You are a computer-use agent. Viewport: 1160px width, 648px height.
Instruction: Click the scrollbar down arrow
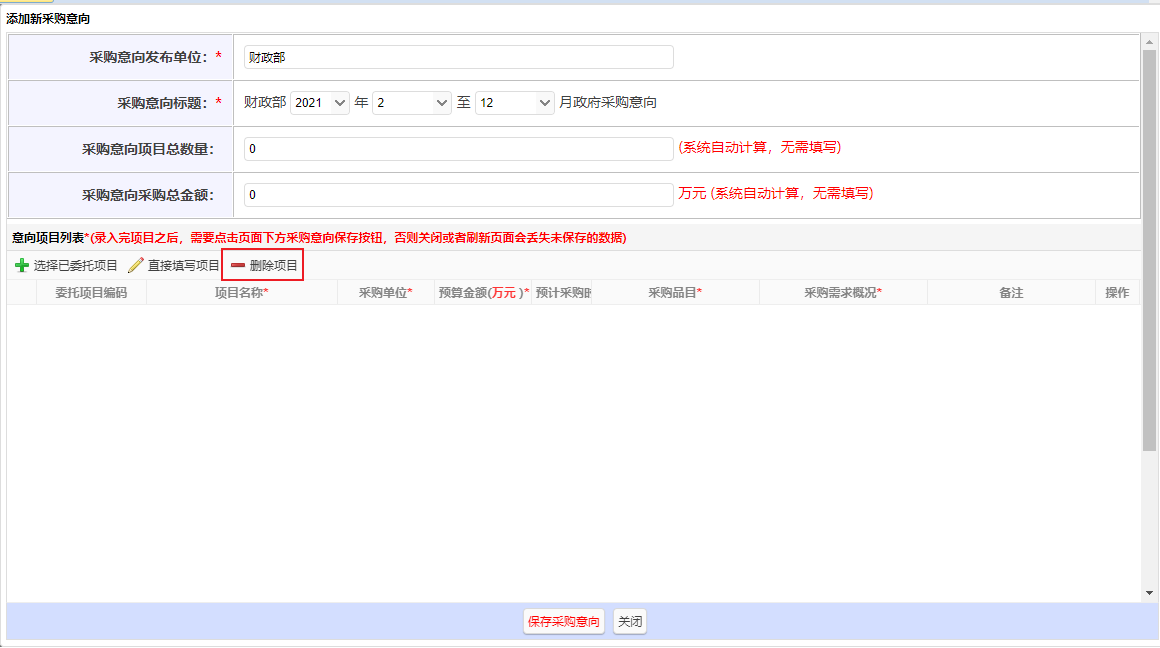point(1149,593)
